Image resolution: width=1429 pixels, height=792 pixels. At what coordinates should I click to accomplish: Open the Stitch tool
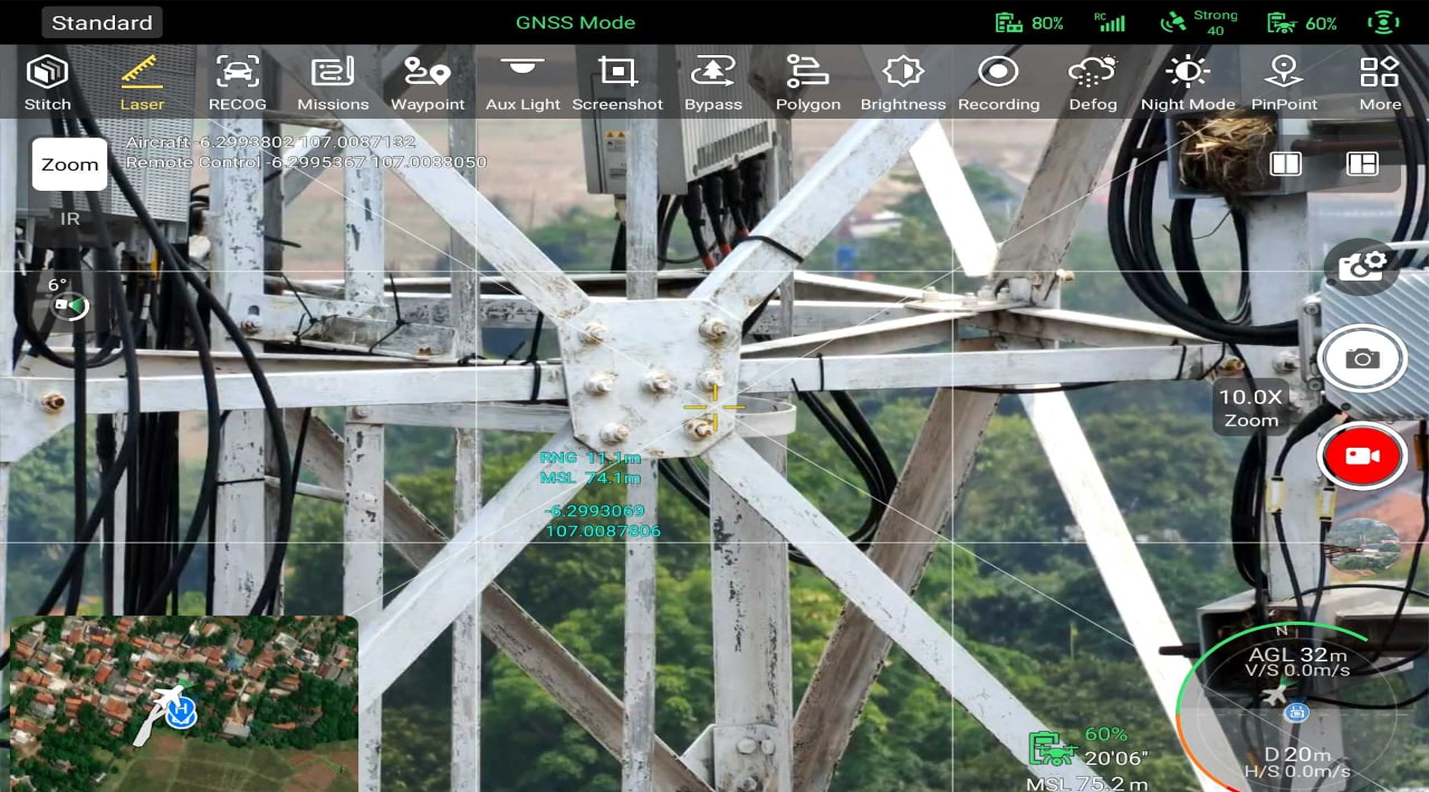click(47, 82)
